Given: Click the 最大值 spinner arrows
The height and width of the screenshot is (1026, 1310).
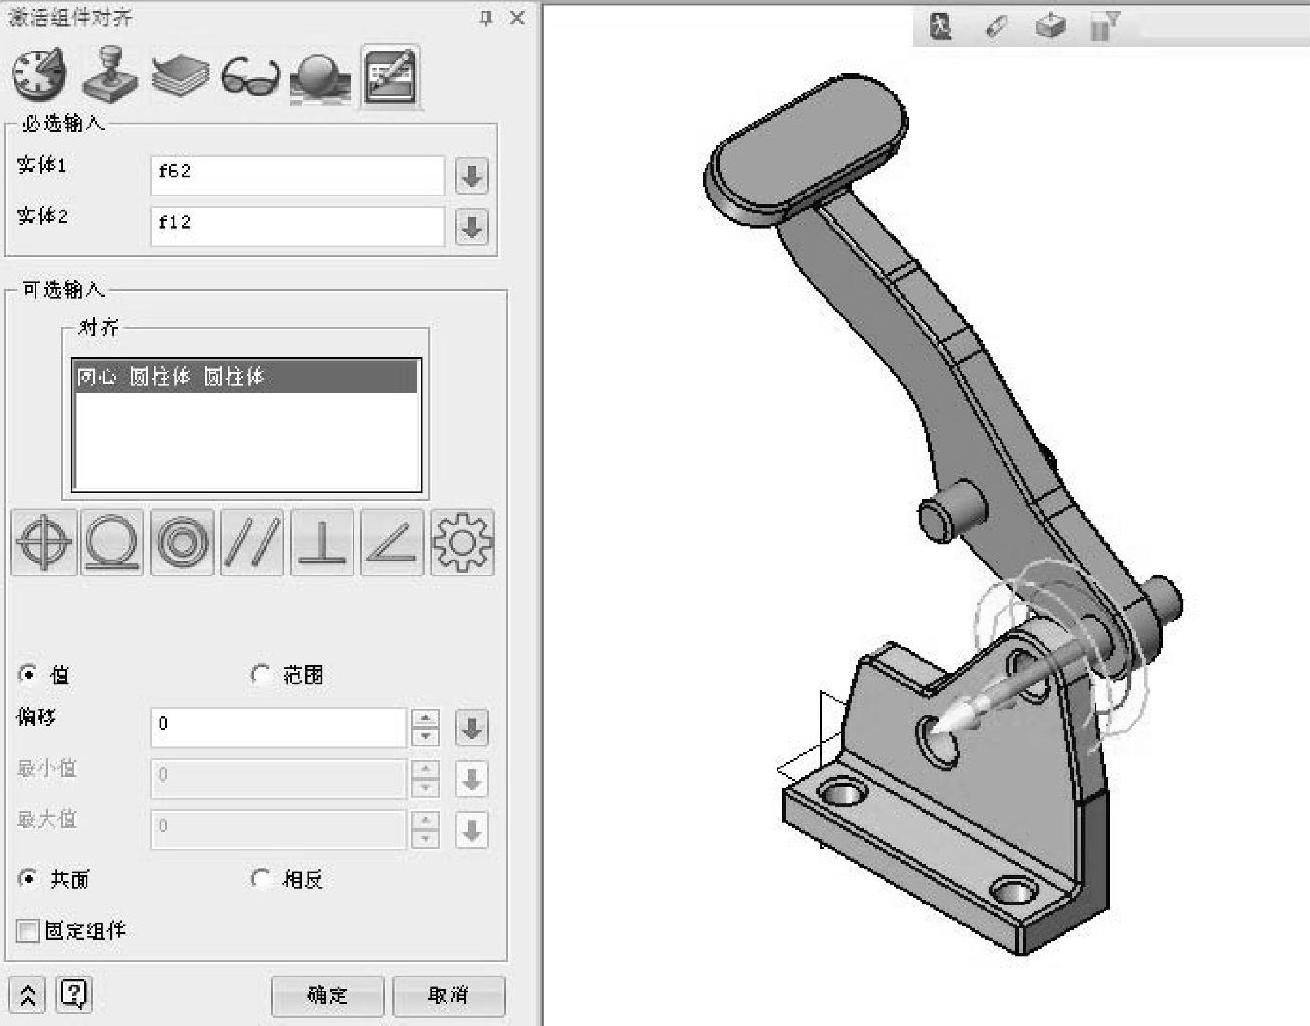Looking at the screenshot, I should [426, 830].
